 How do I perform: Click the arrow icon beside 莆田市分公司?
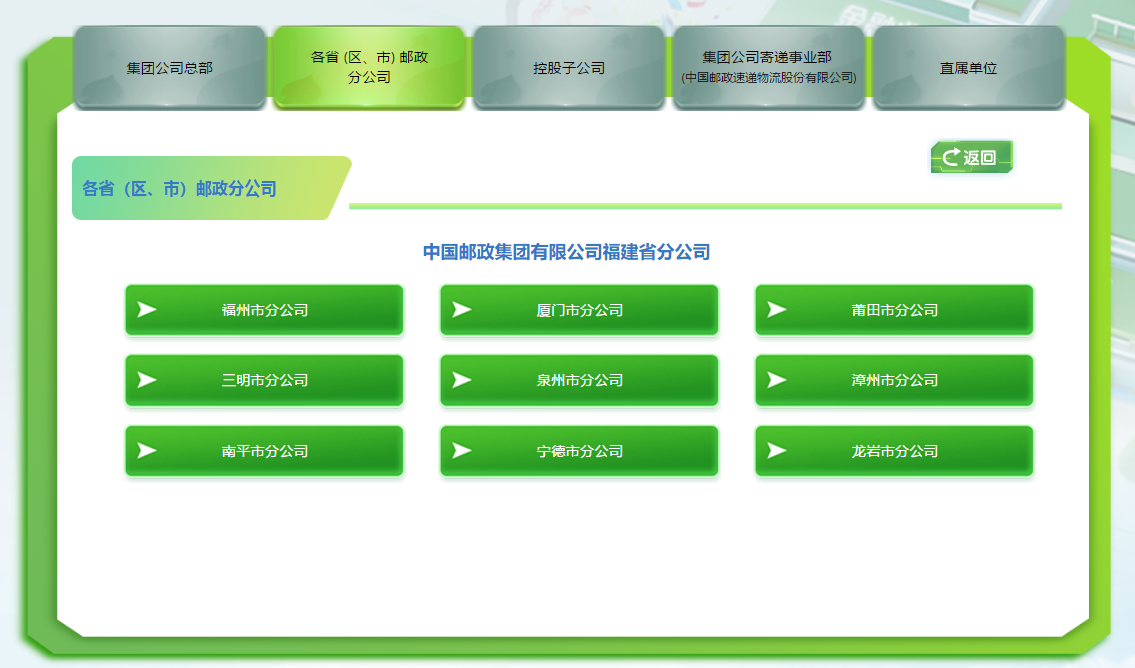point(777,310)
